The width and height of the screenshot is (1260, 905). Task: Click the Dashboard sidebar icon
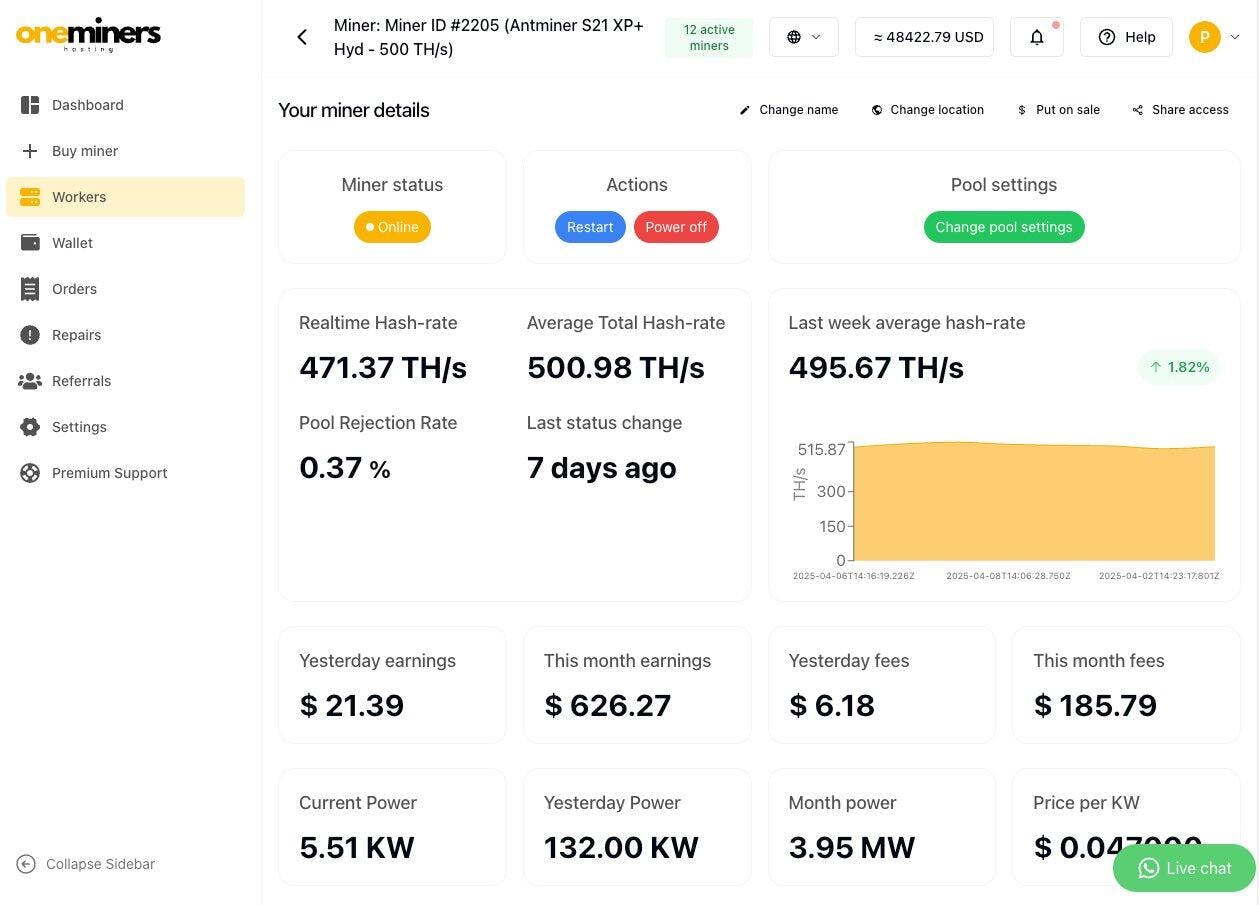30,105
